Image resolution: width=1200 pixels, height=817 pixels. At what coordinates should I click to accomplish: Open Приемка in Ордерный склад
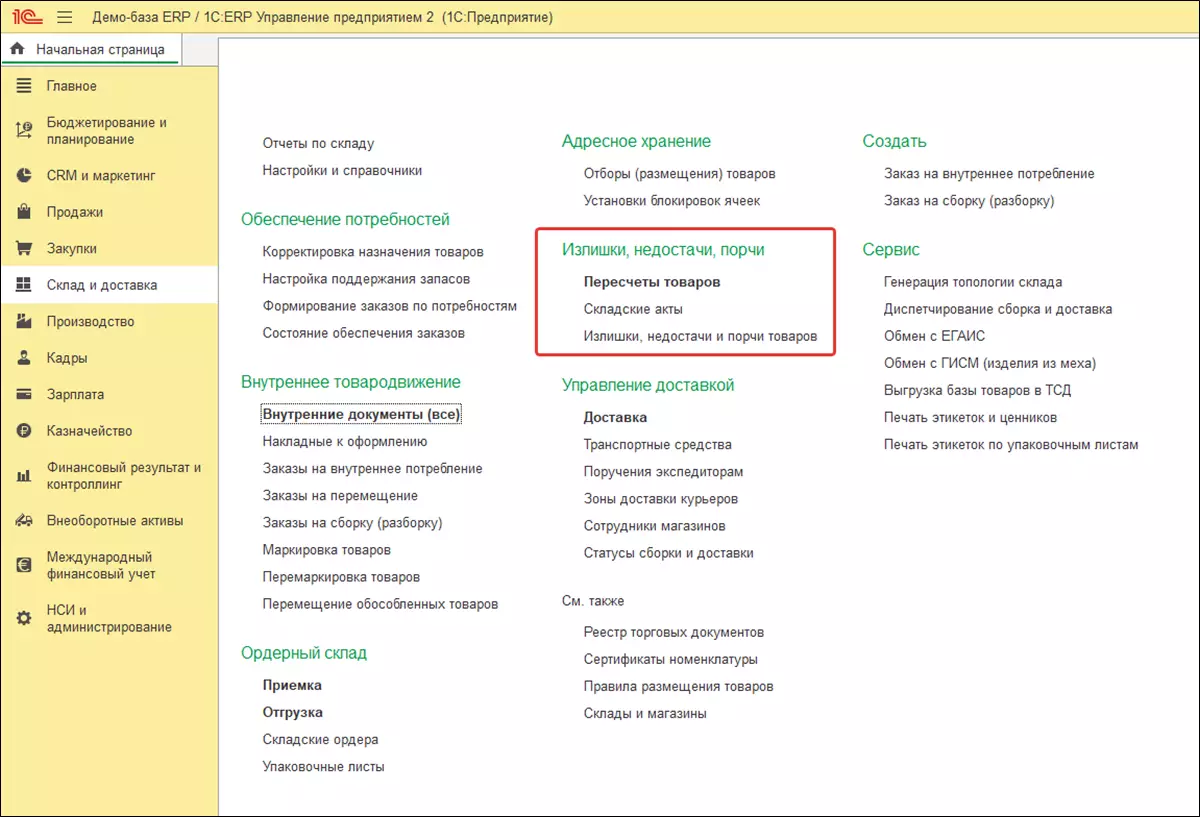click(x=292, y=686)
